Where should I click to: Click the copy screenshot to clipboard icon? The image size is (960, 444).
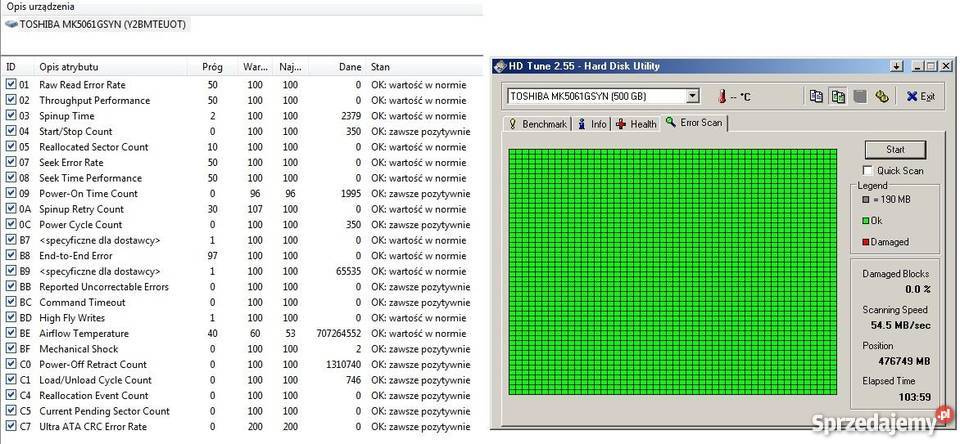(838, 96)
